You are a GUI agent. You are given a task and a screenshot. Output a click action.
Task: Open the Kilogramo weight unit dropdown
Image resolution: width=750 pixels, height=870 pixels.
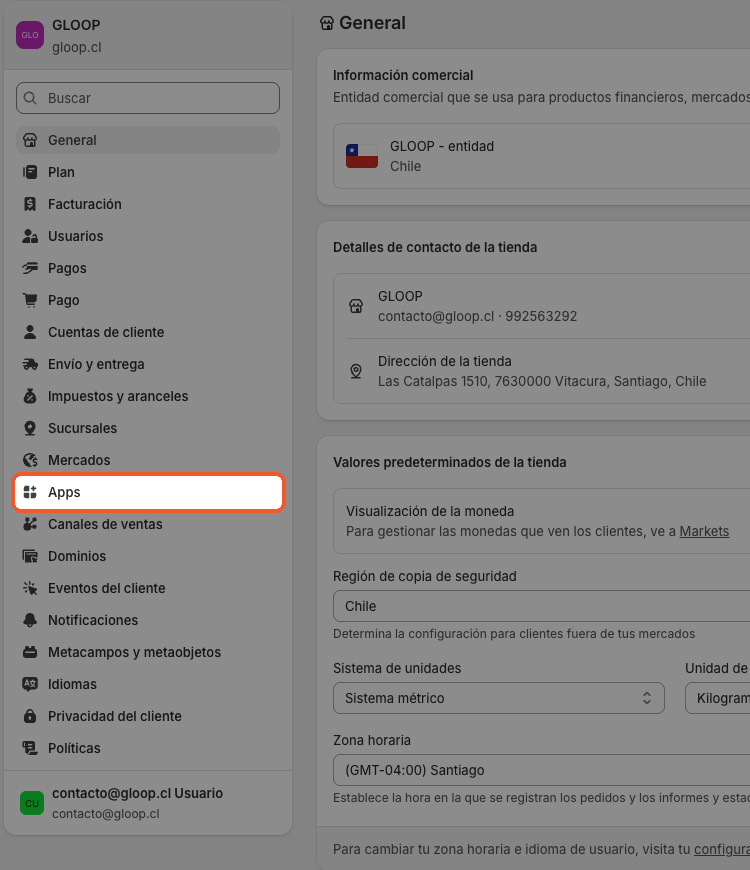point(718,698)
